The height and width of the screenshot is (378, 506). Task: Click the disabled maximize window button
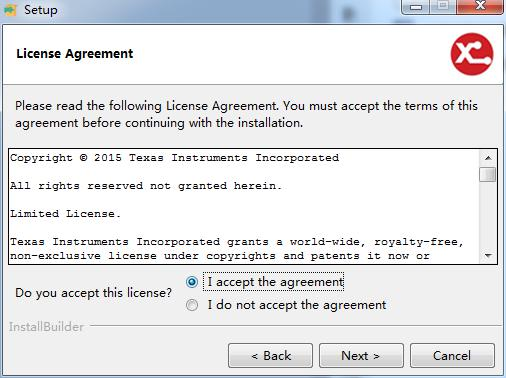point(443,6)
